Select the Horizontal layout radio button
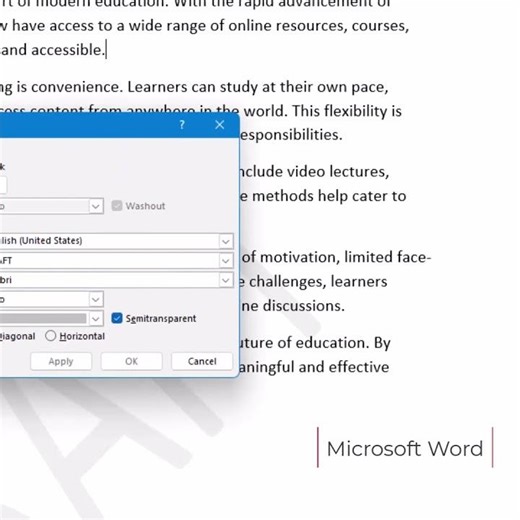 [51, 336]
